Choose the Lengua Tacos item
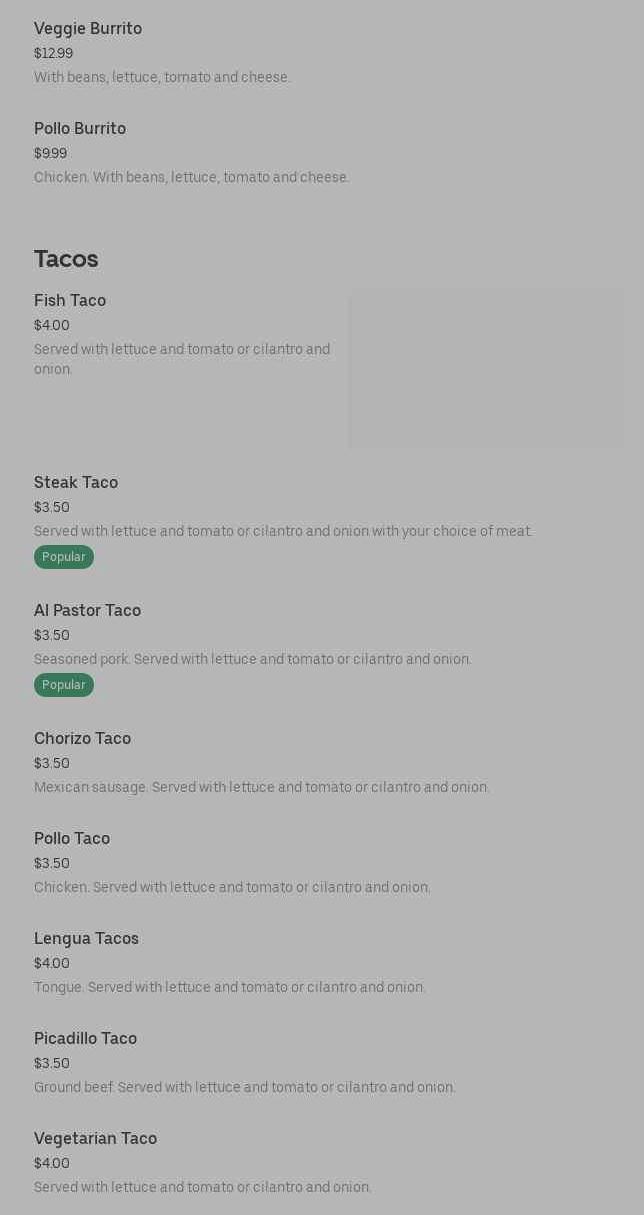 [86, 939]
